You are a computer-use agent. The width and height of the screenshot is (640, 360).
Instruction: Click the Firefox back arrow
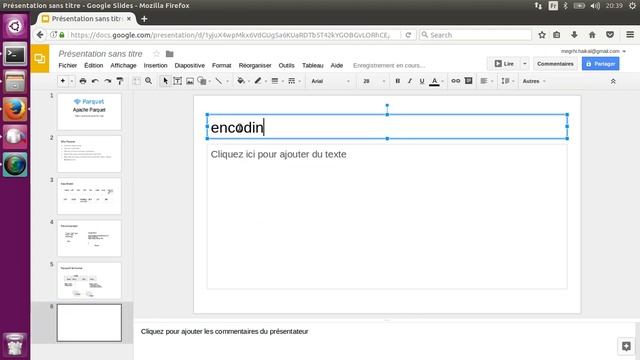tap(40, 35)
